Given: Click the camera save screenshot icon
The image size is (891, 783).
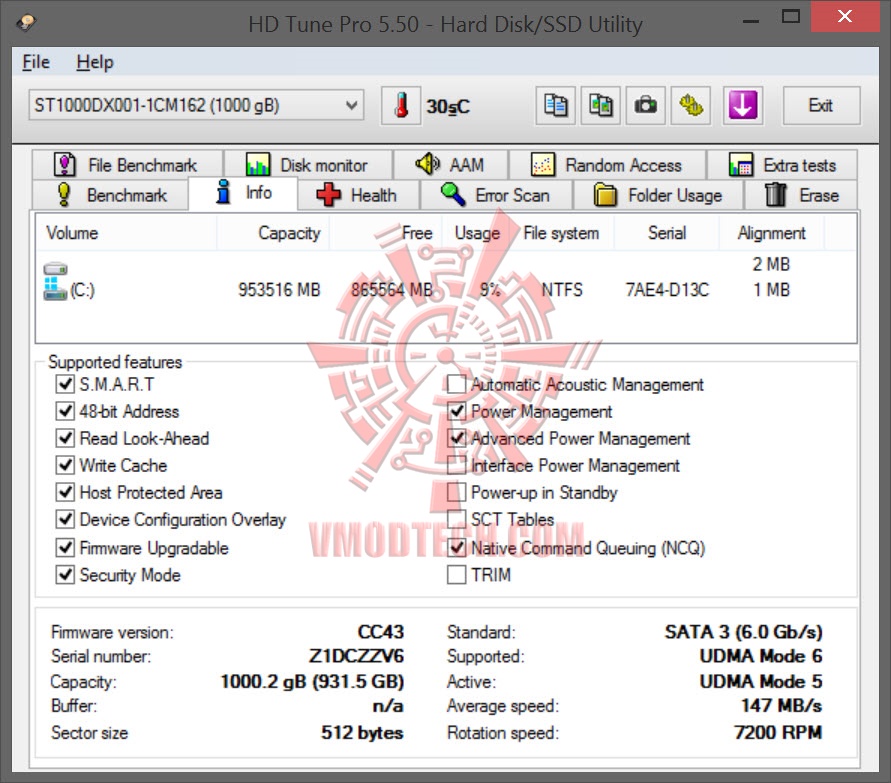Looking at the screenshot, I should pos(646,106).
